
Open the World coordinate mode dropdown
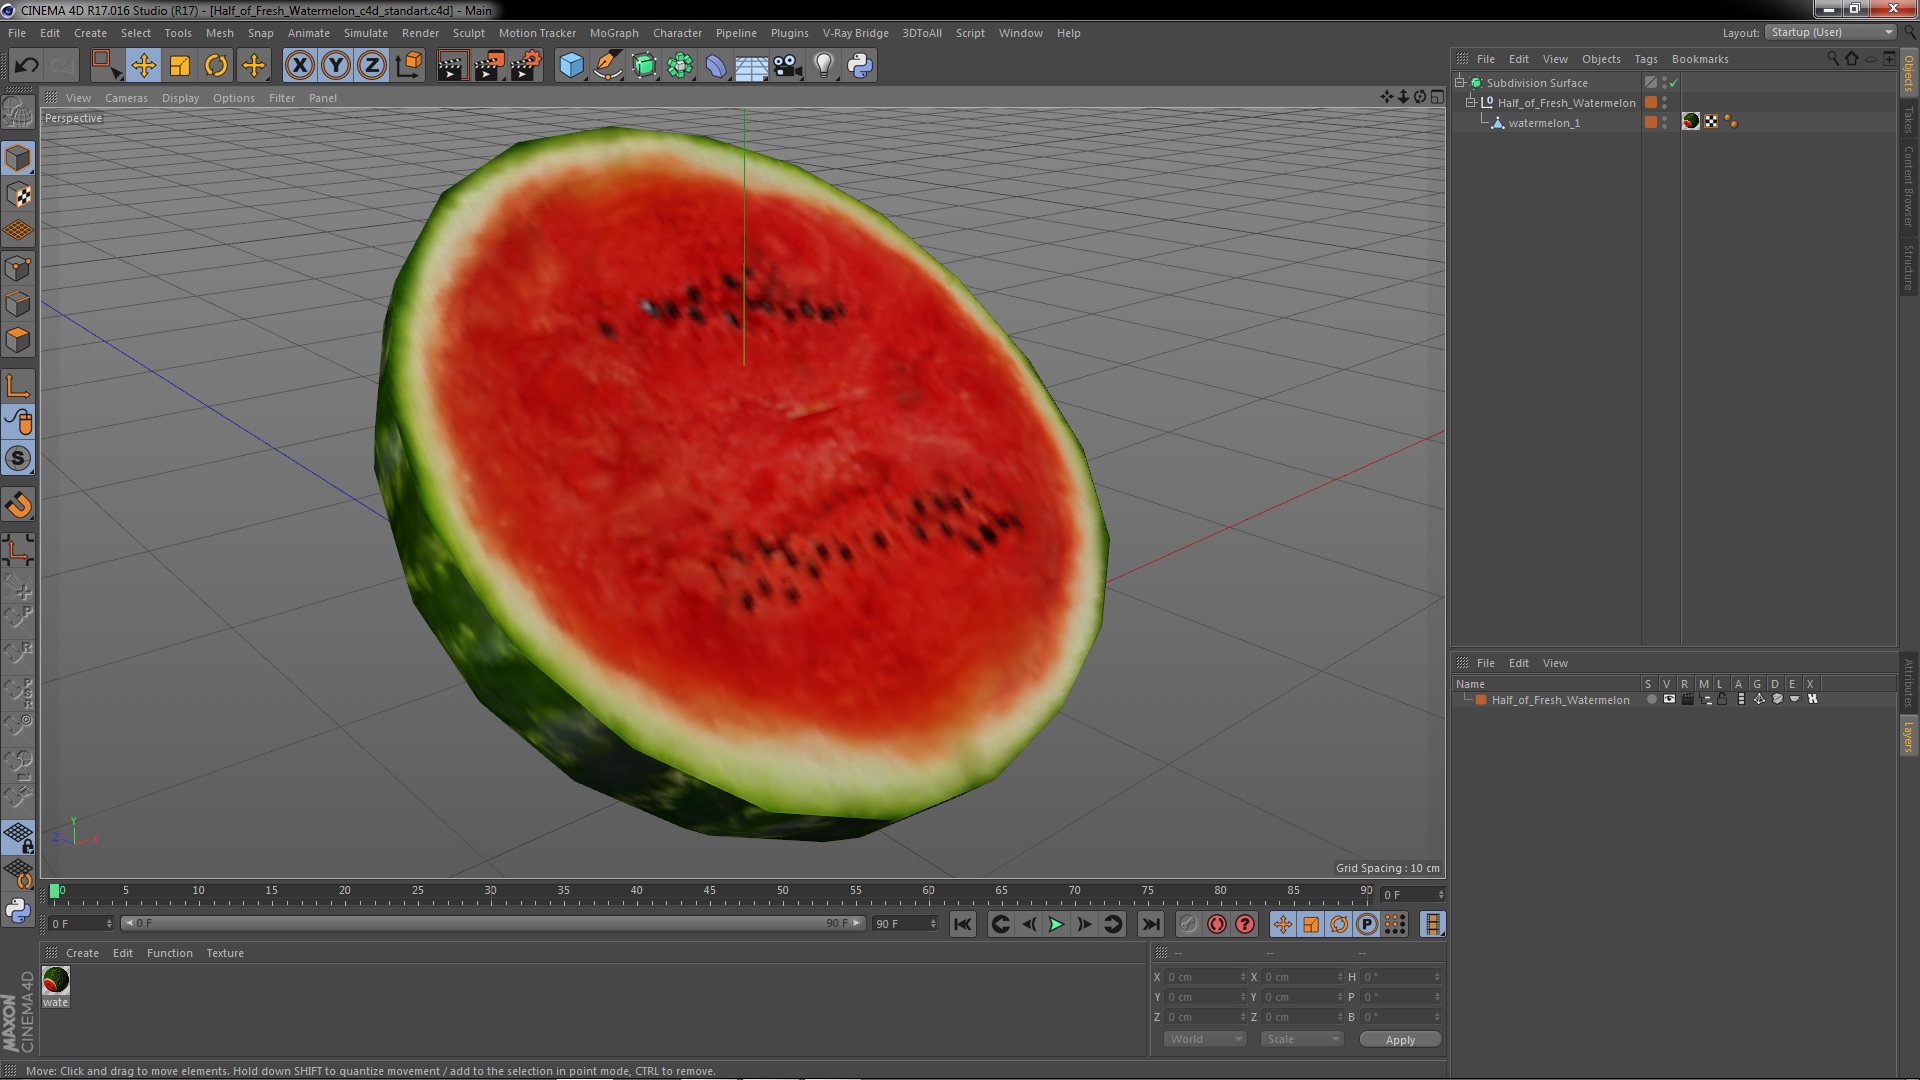point(1204,1039)
